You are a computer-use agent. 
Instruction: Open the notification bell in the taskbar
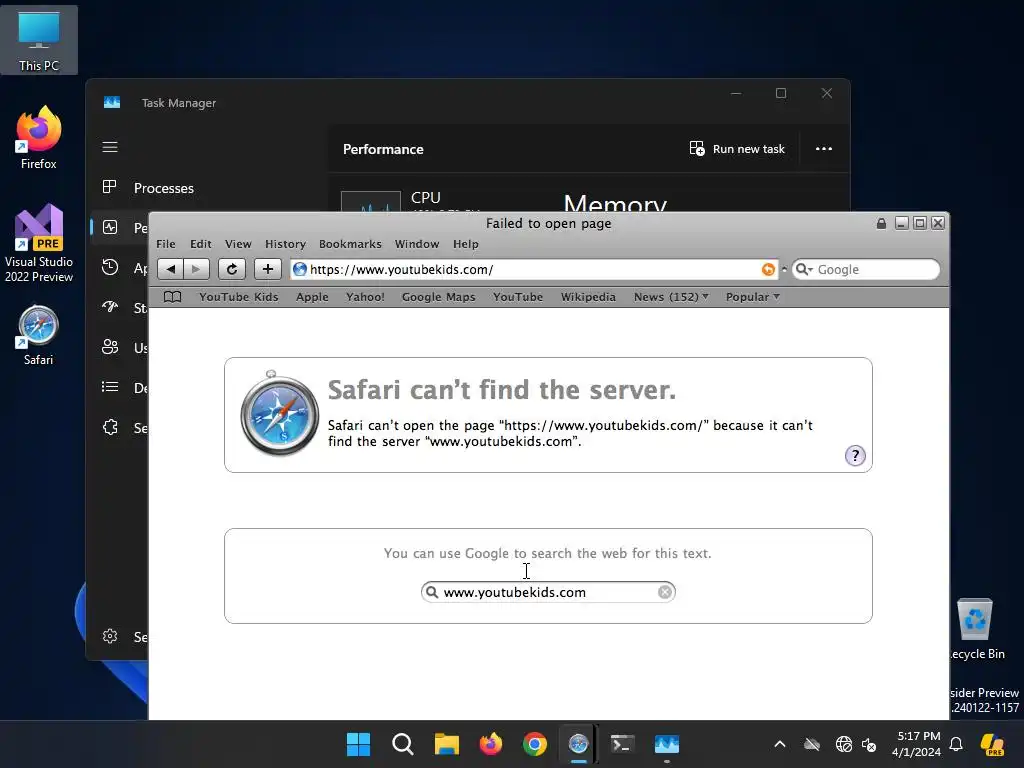[x=956, y=744]
